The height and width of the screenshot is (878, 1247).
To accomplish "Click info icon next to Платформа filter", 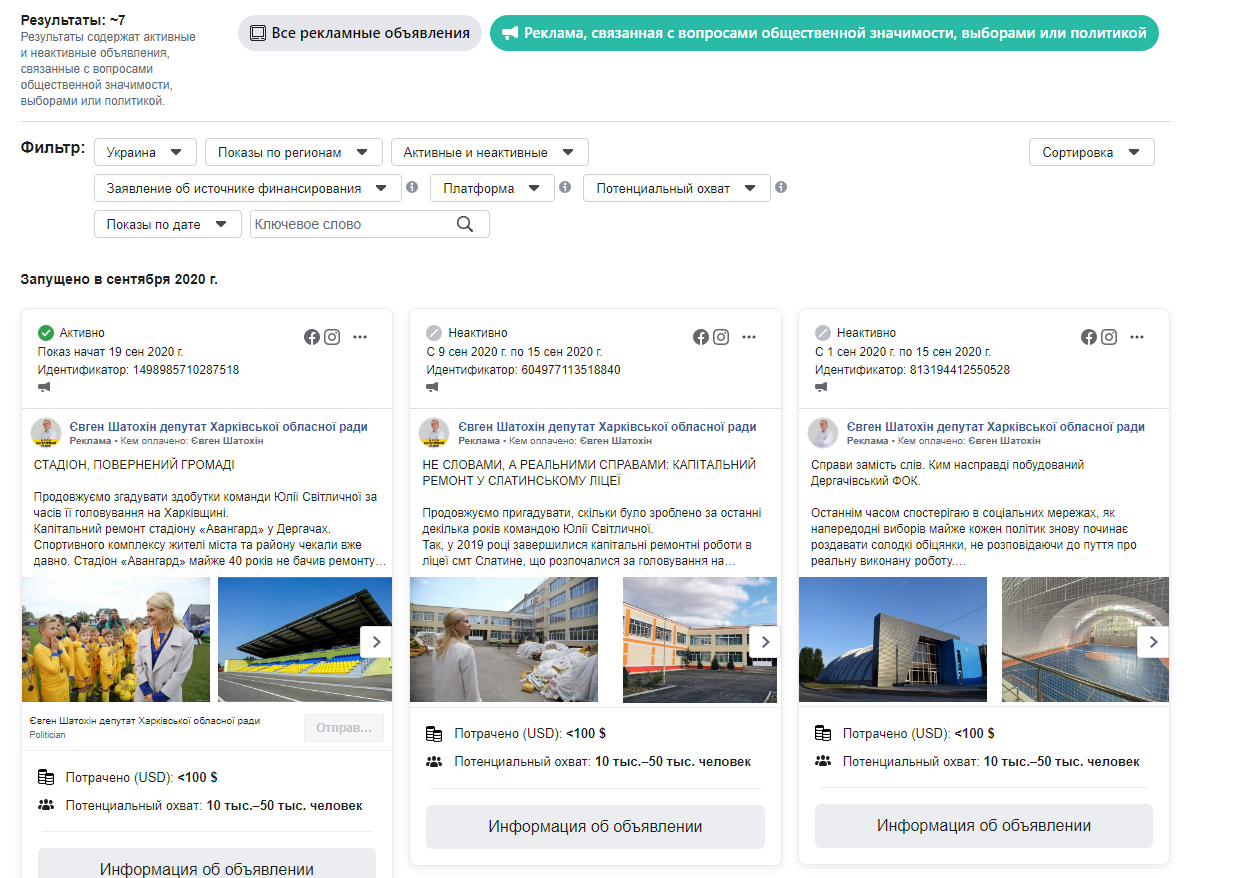I will click(x=565, y=187).
